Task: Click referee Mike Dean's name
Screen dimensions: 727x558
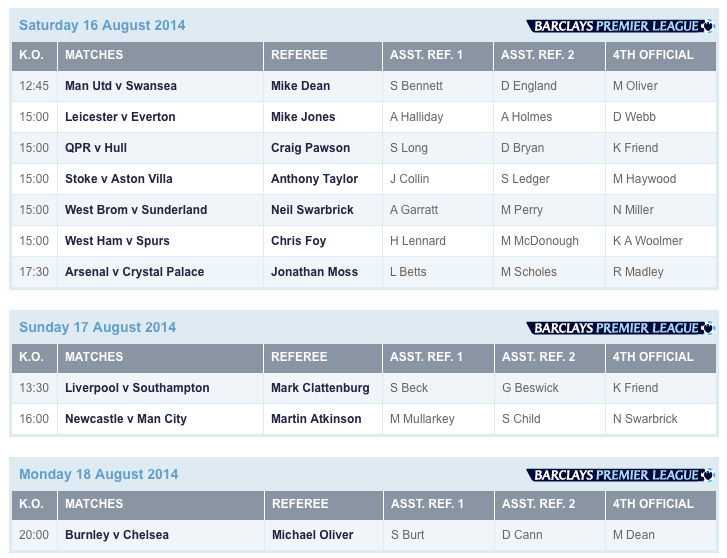Action: coord(300,86)
